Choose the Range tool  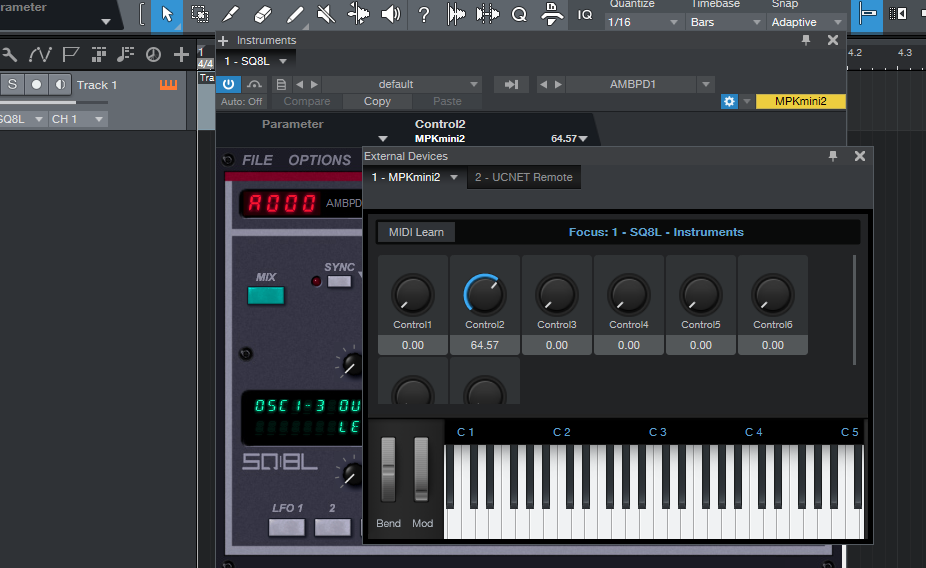(200, 14)
